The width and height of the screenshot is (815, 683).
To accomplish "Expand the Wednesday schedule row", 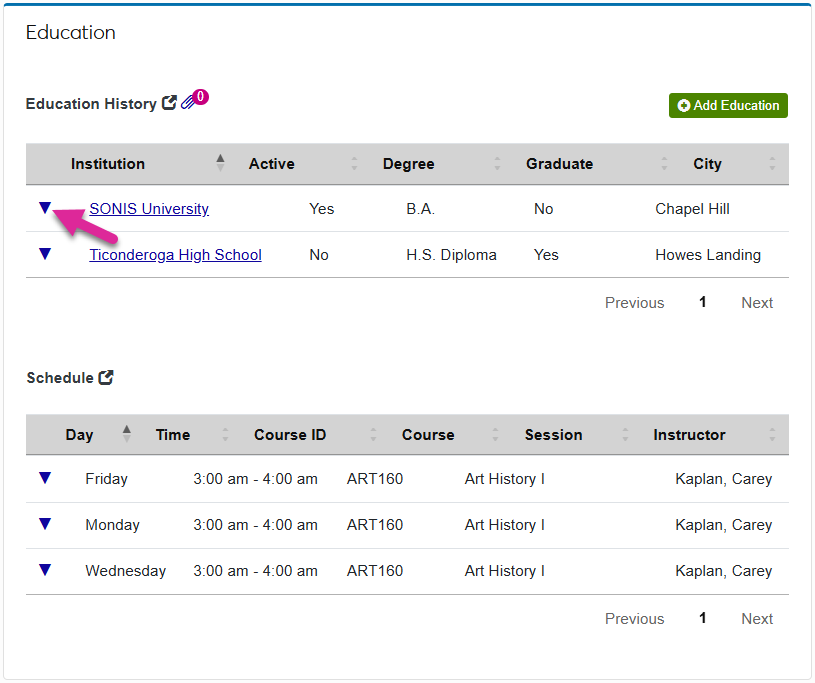I will pyautogui.click(x=44, y=570).
